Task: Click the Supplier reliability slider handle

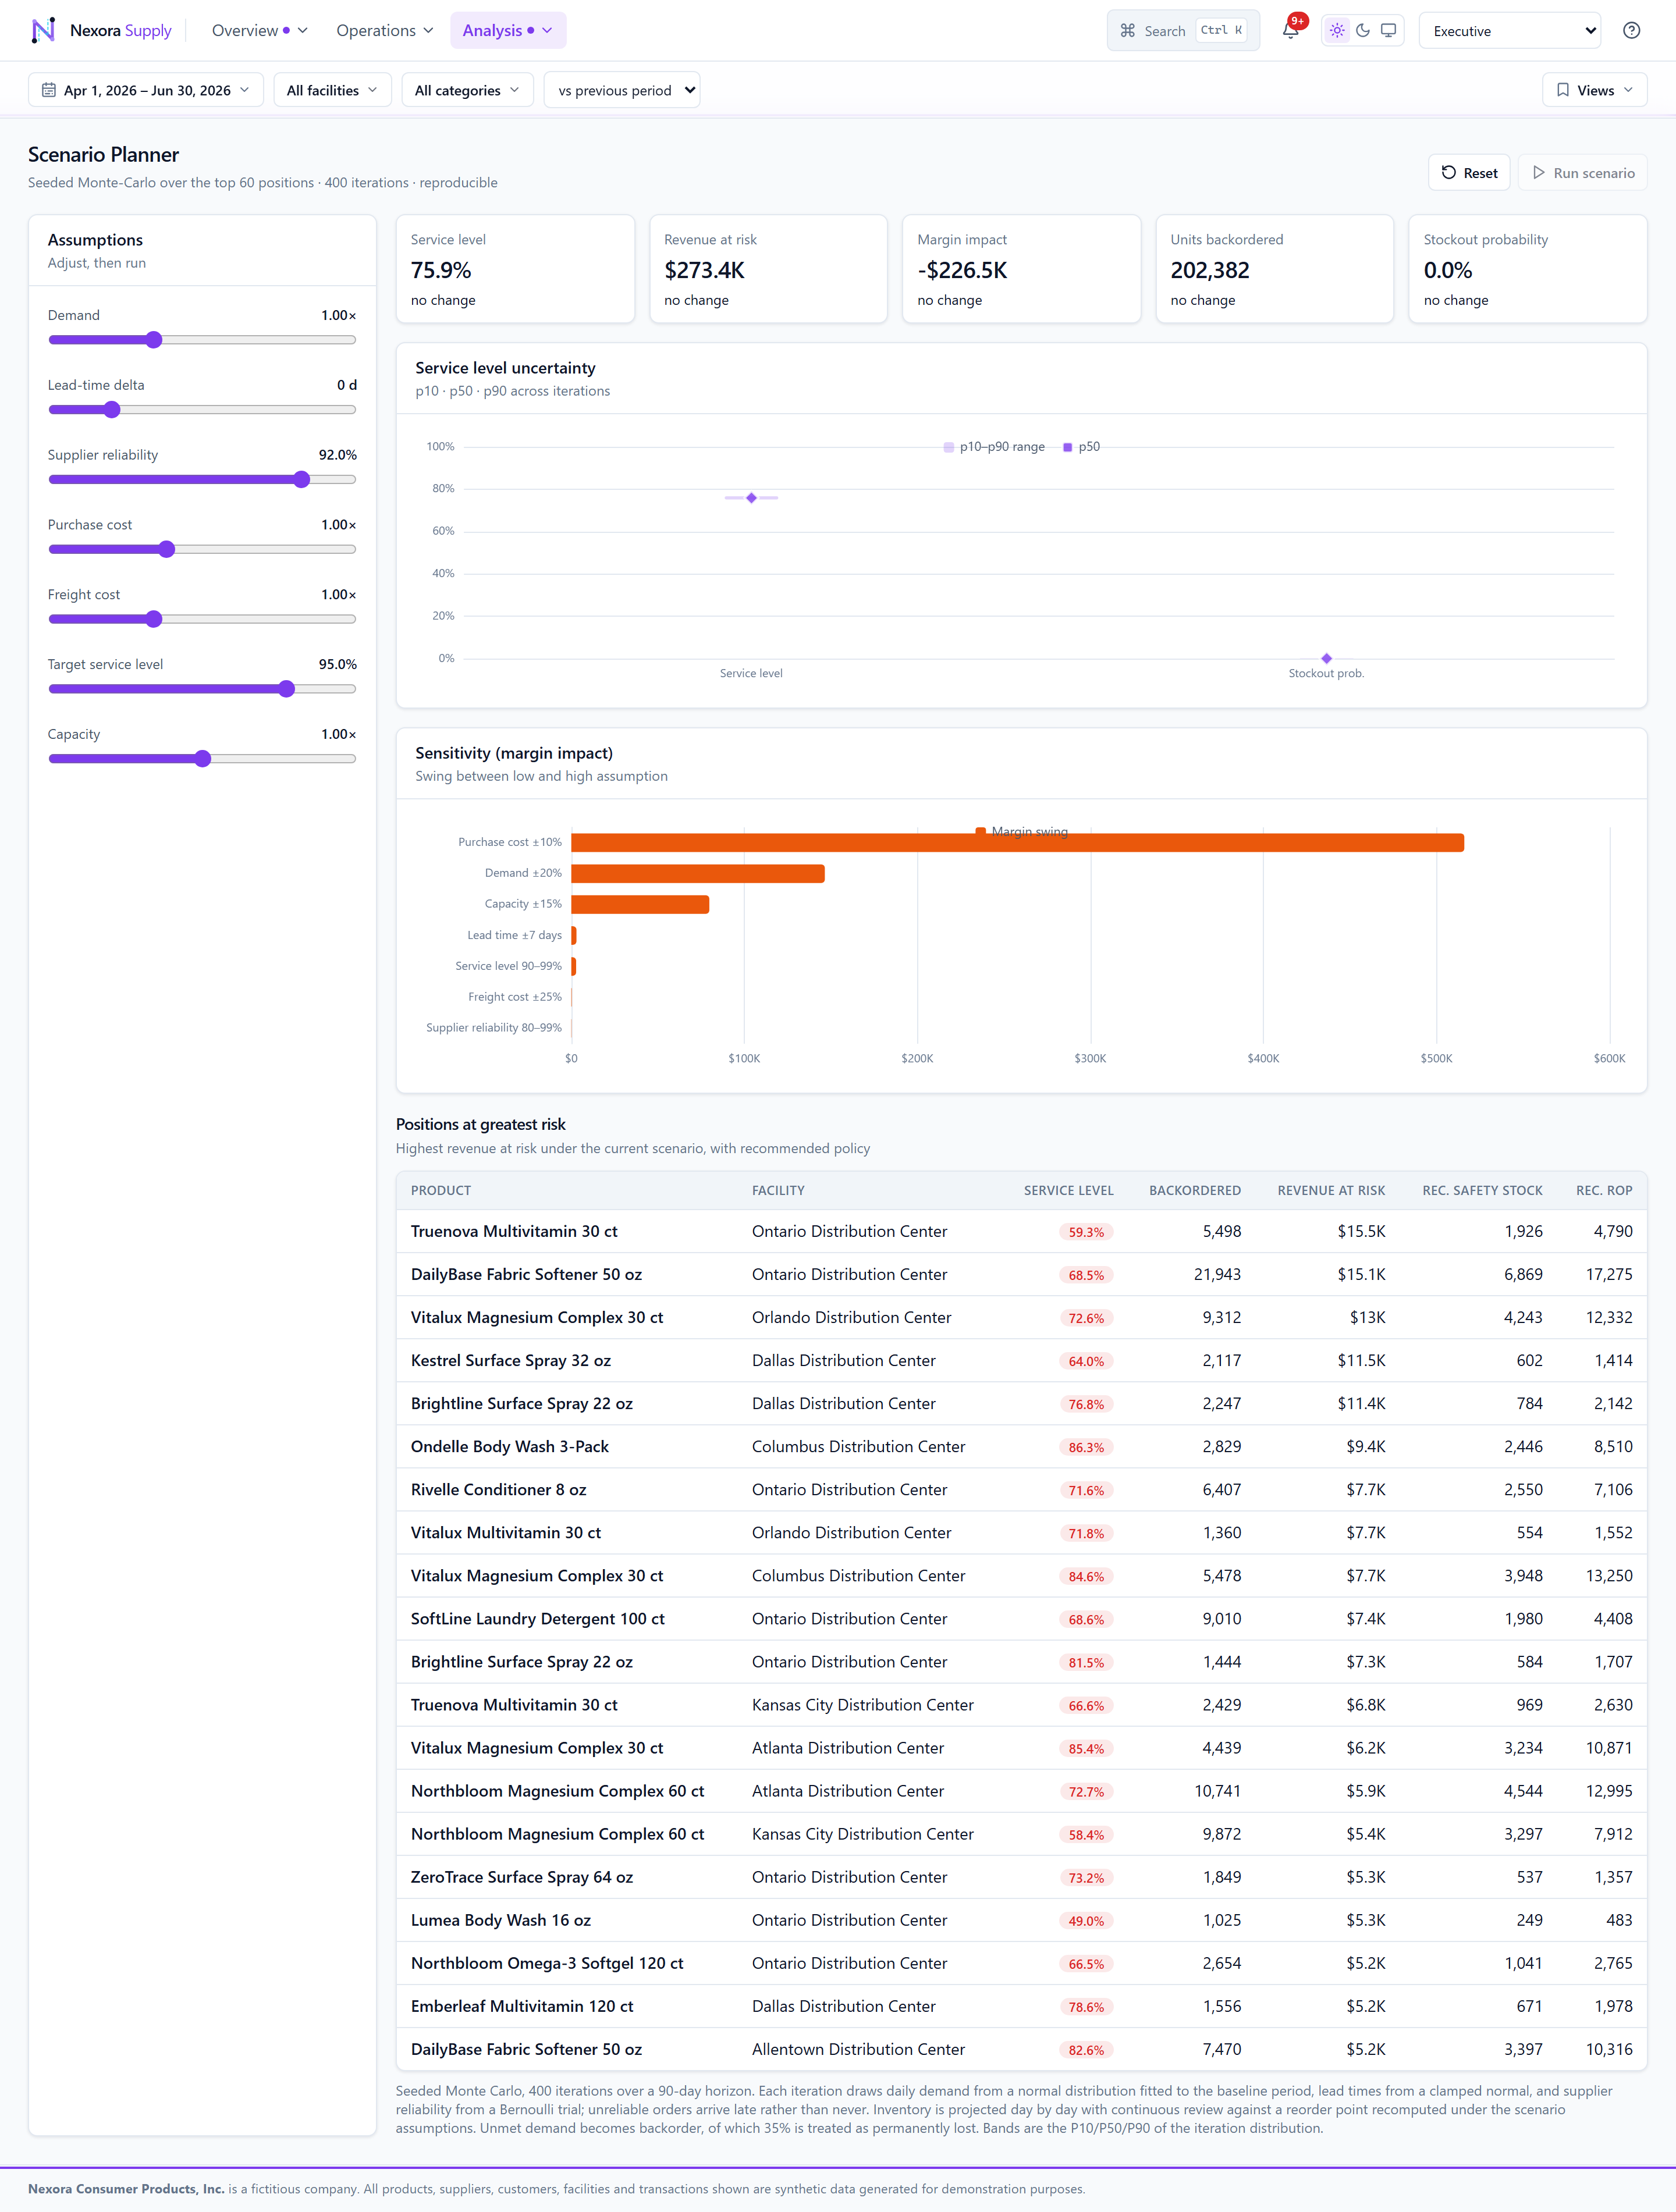Action: 302,480
